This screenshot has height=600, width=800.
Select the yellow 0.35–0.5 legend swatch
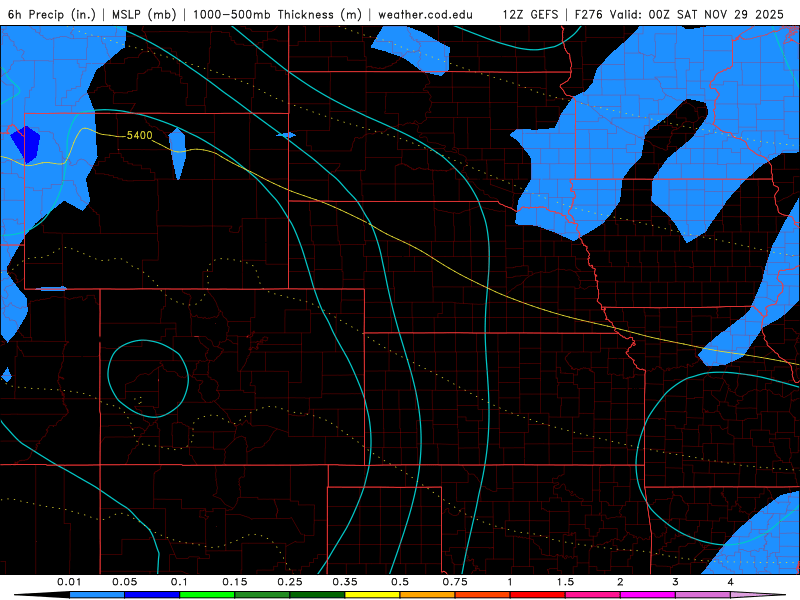(x=372, y=595)
